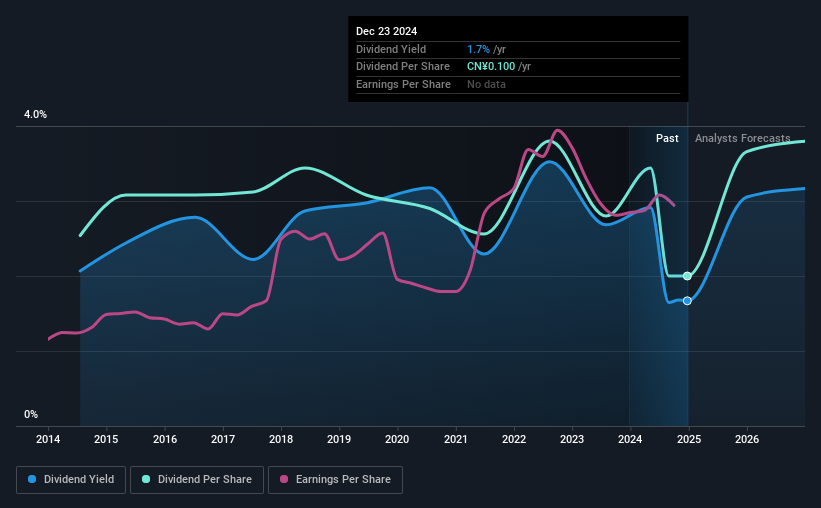Click the Dec 23 2024 tooltip date

coord(386,31)
